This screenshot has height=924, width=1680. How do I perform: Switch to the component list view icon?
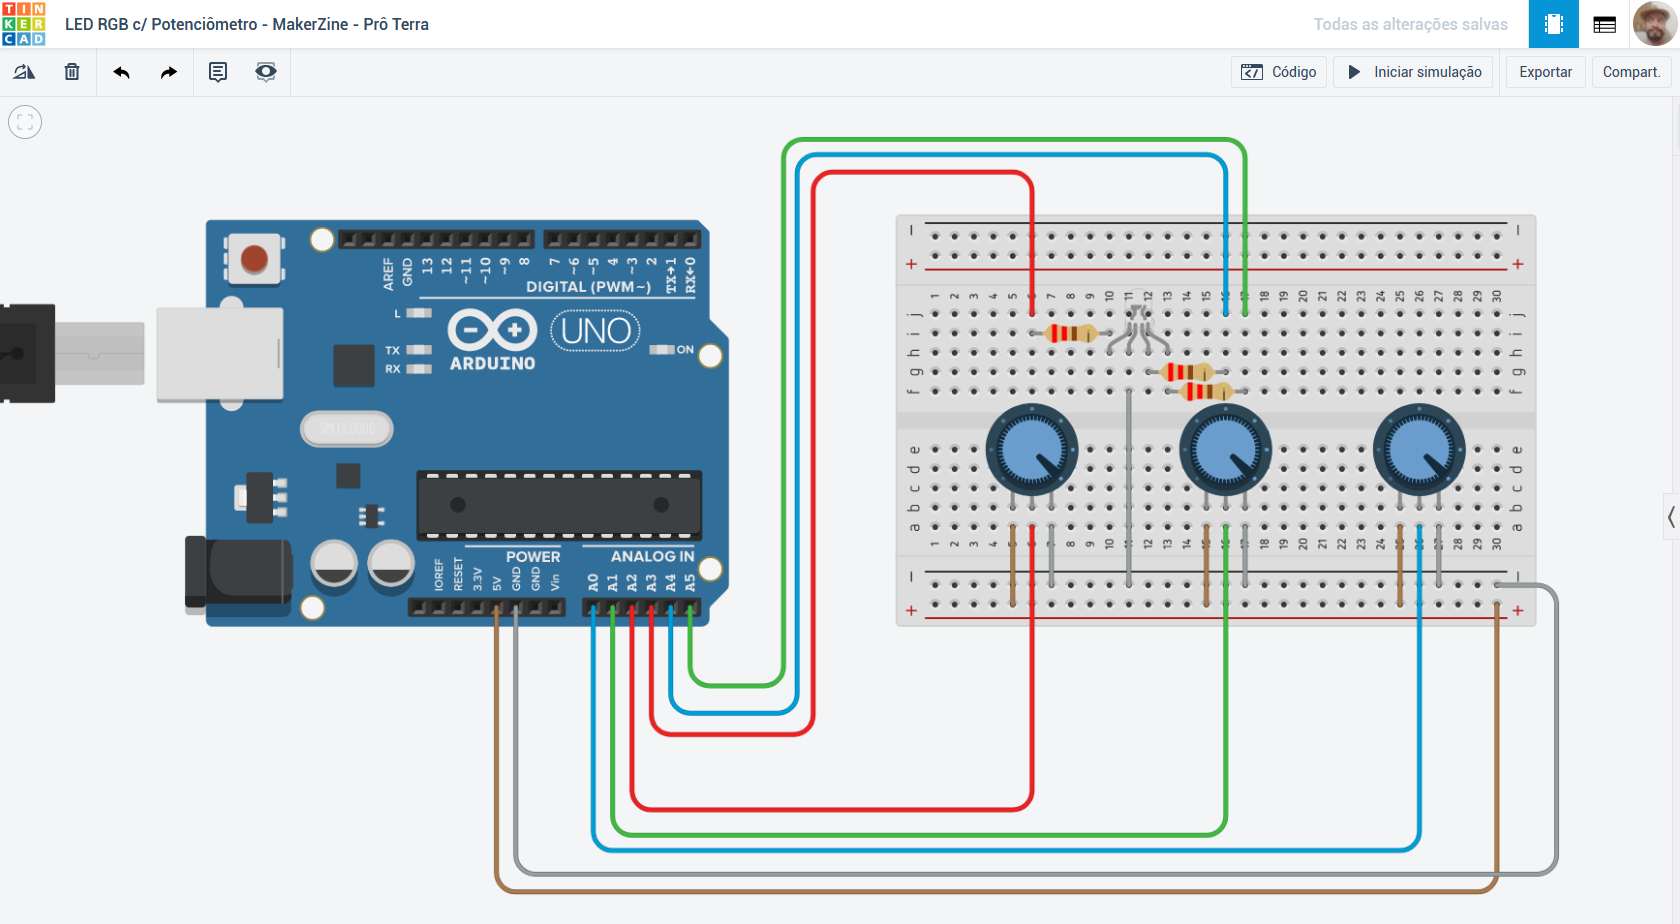click(x=1604, y=23)
